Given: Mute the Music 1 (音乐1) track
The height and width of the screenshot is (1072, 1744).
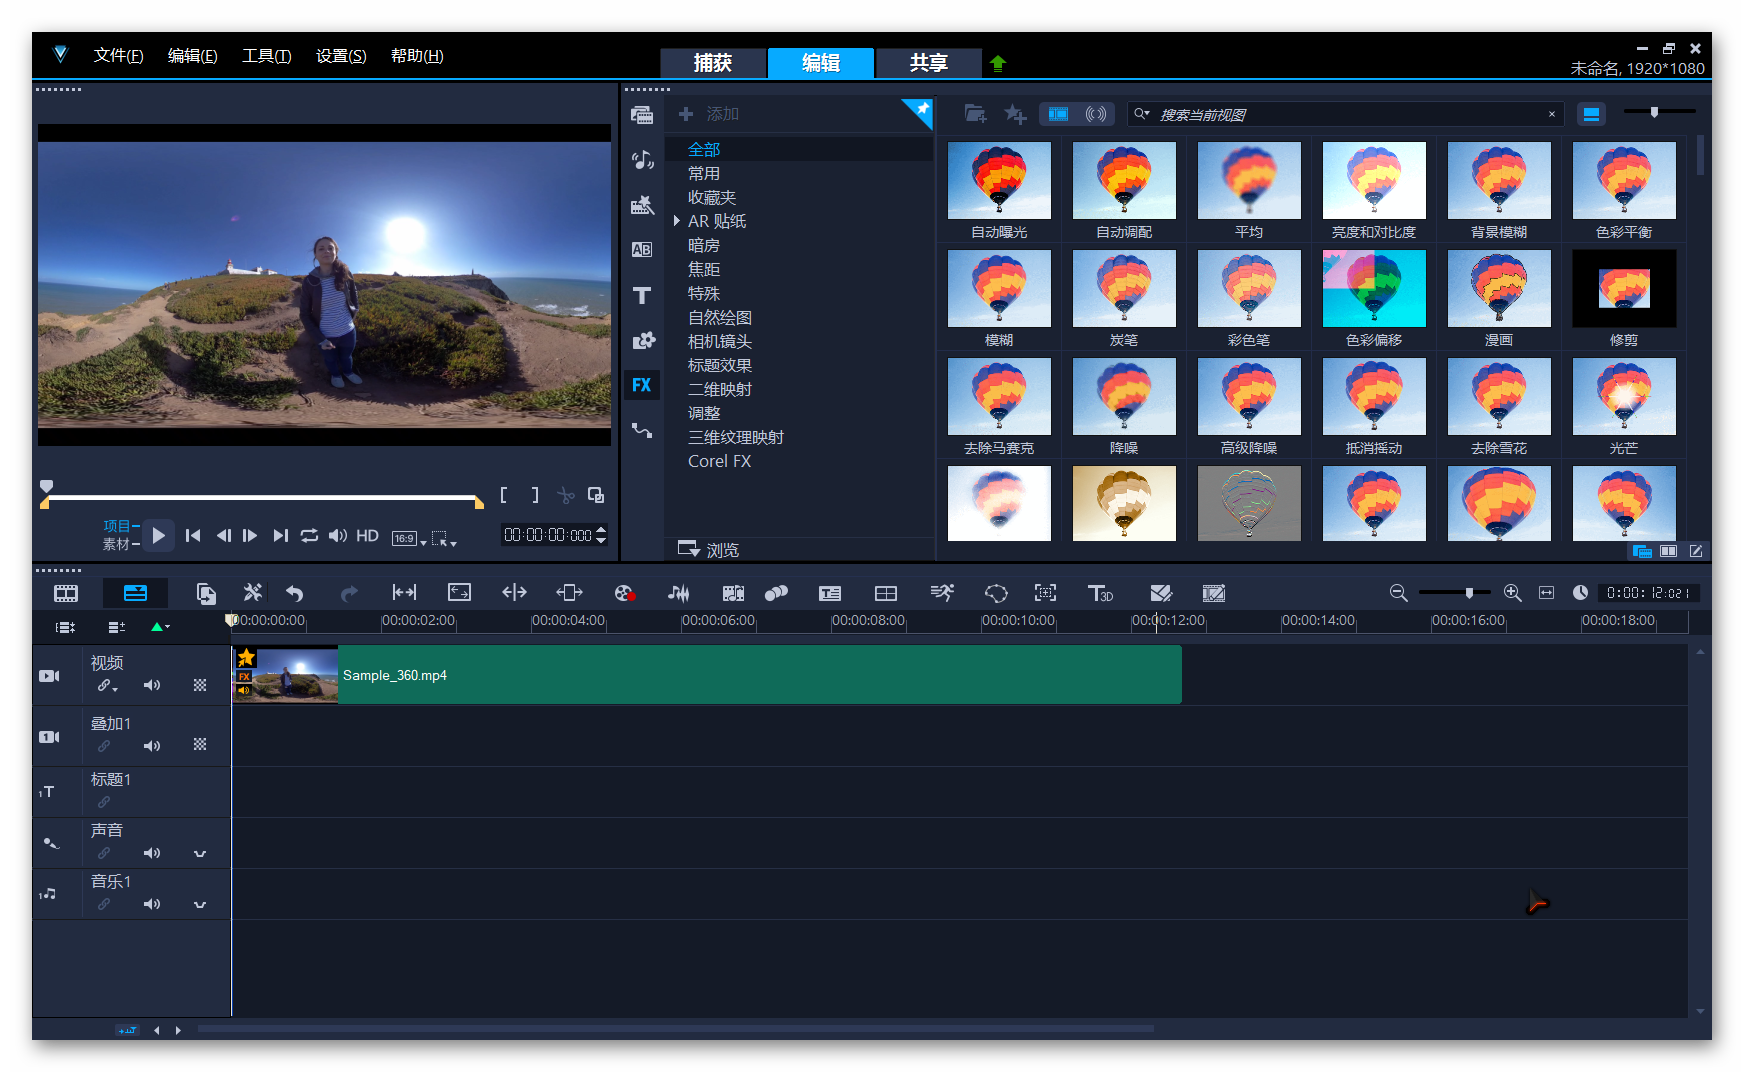Looking at the screenshot, I should 152,904.
